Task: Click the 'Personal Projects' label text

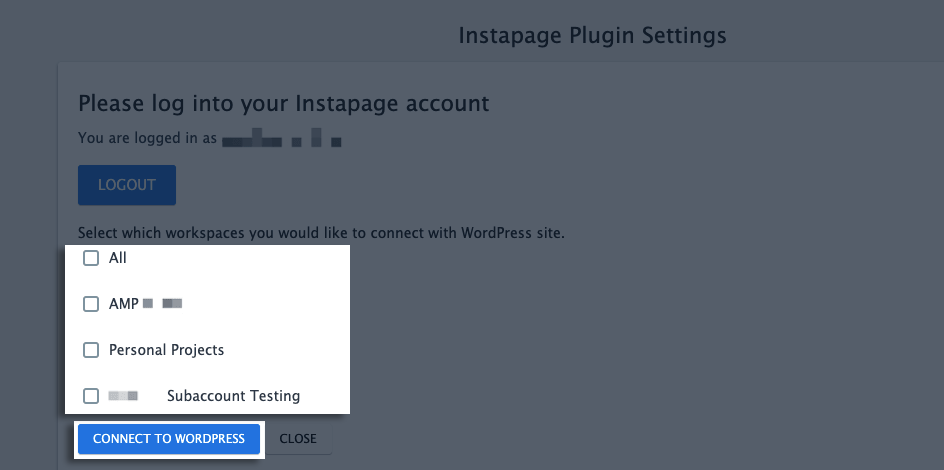Action: coord(166,350)
